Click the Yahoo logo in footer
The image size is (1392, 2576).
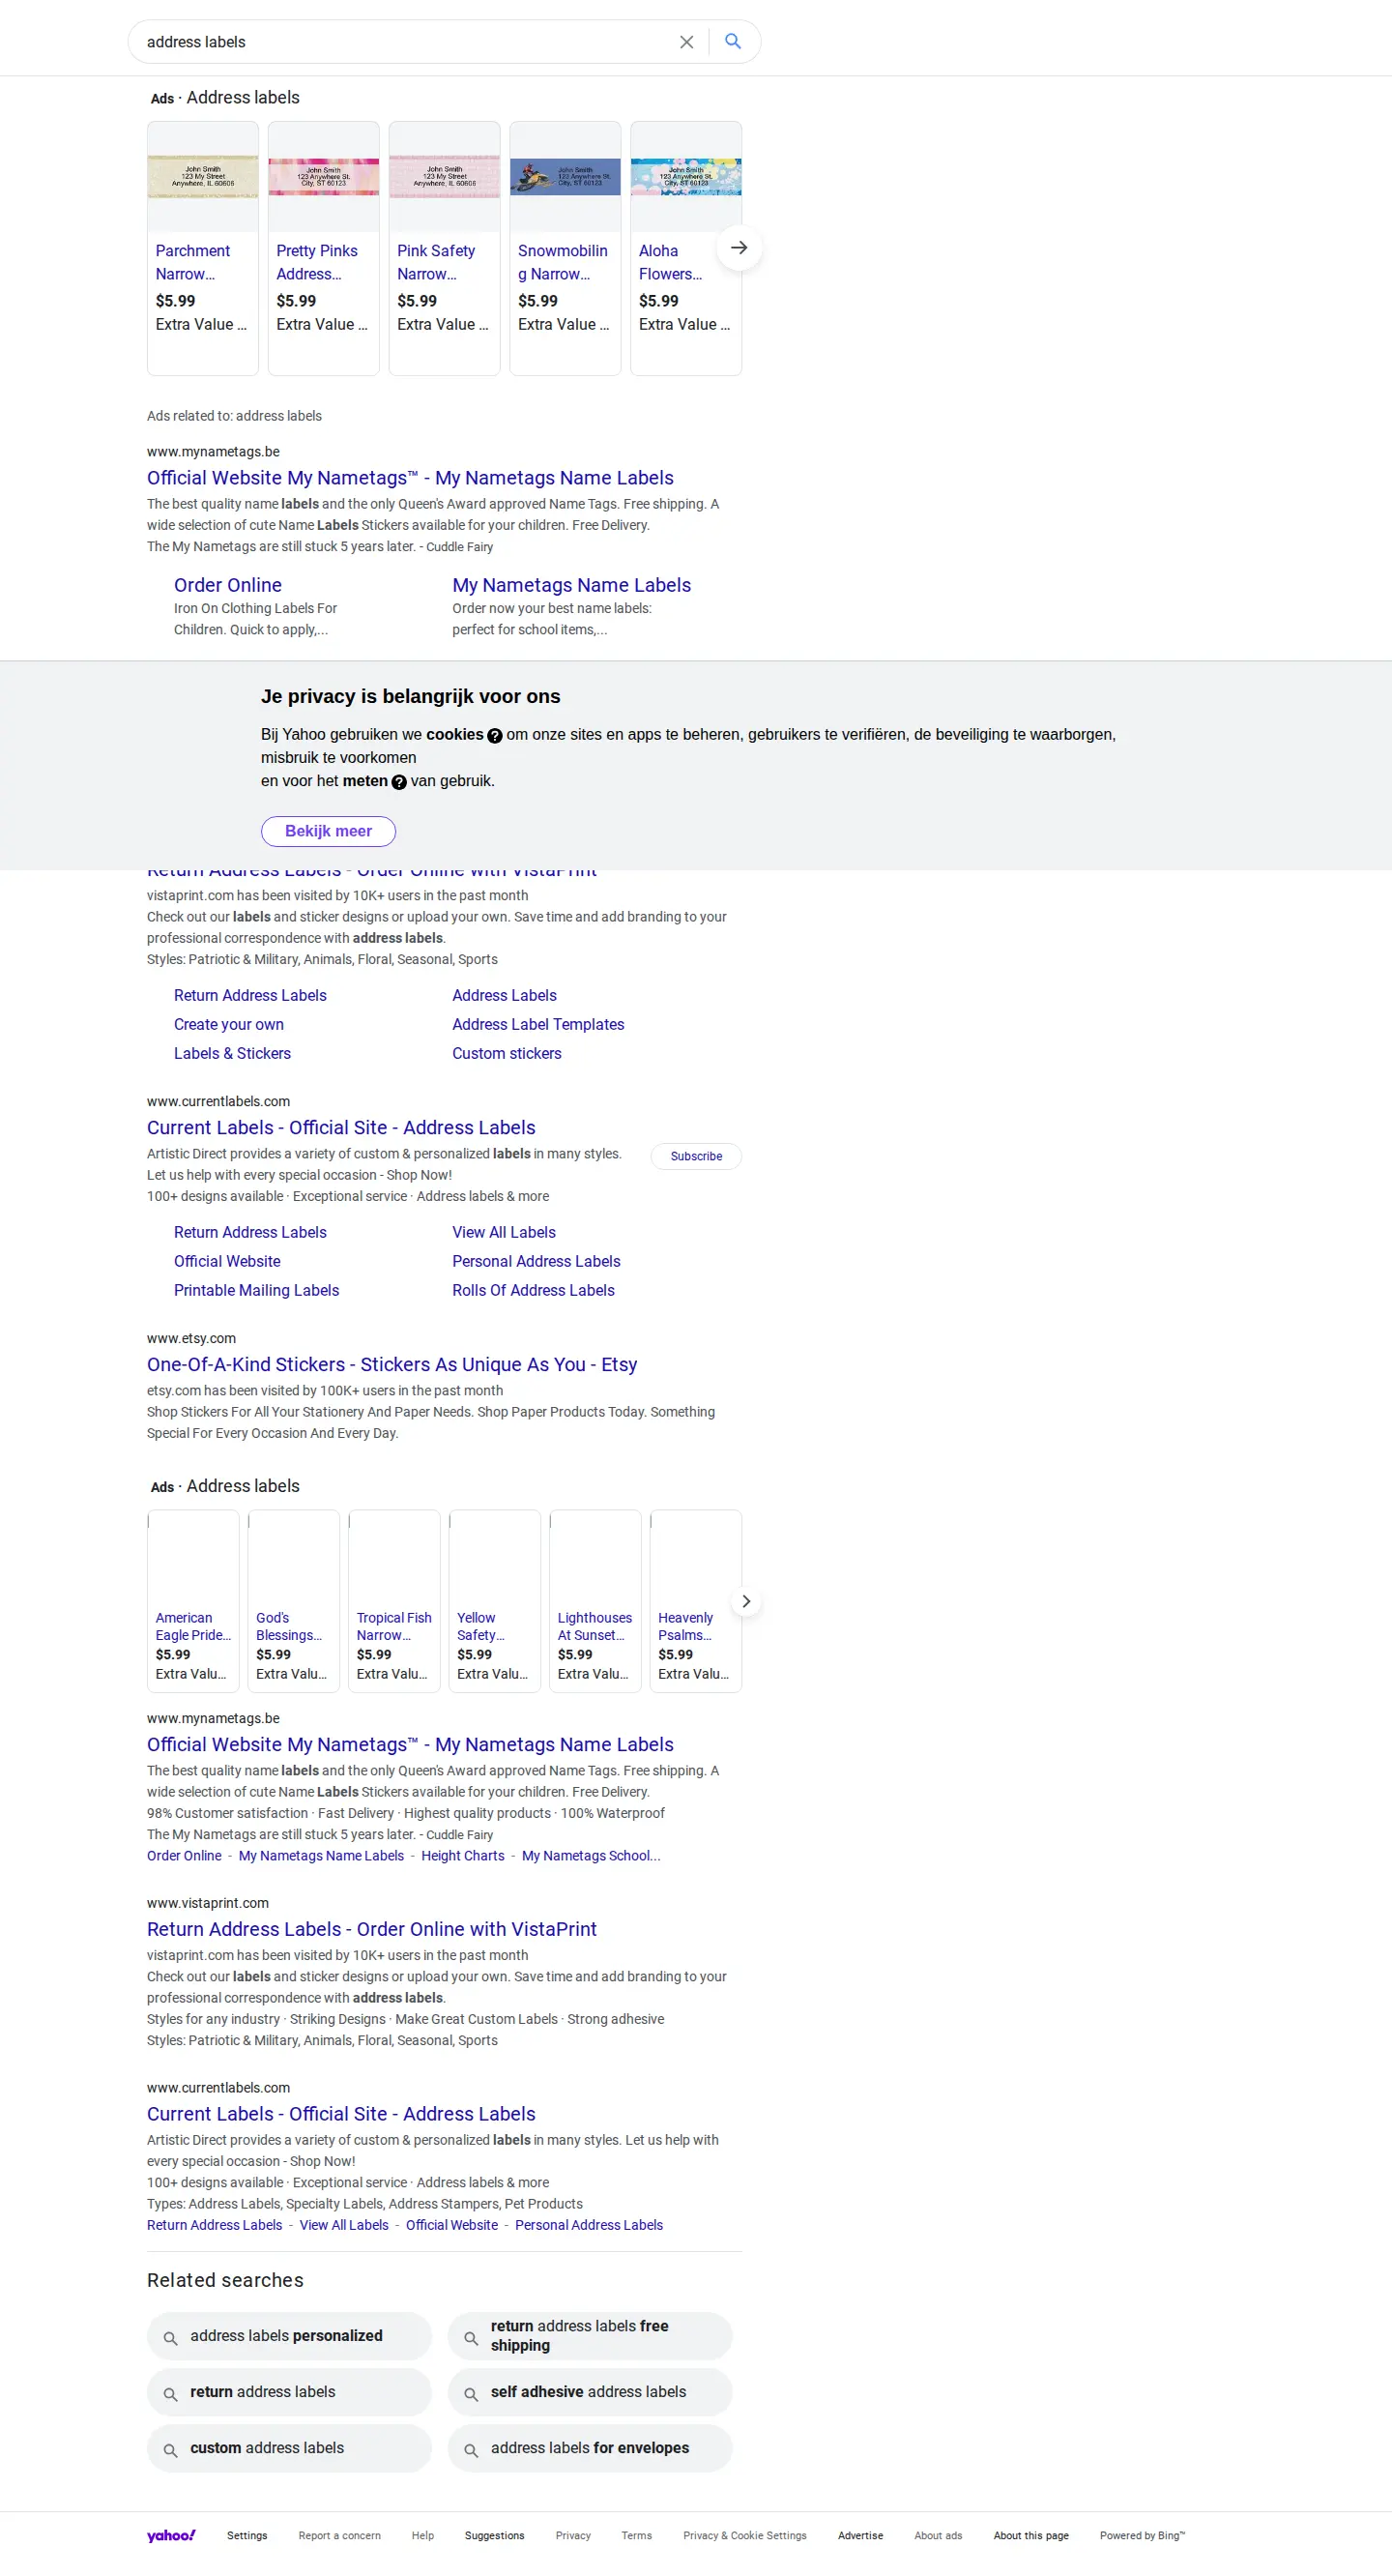point(171,2535)
